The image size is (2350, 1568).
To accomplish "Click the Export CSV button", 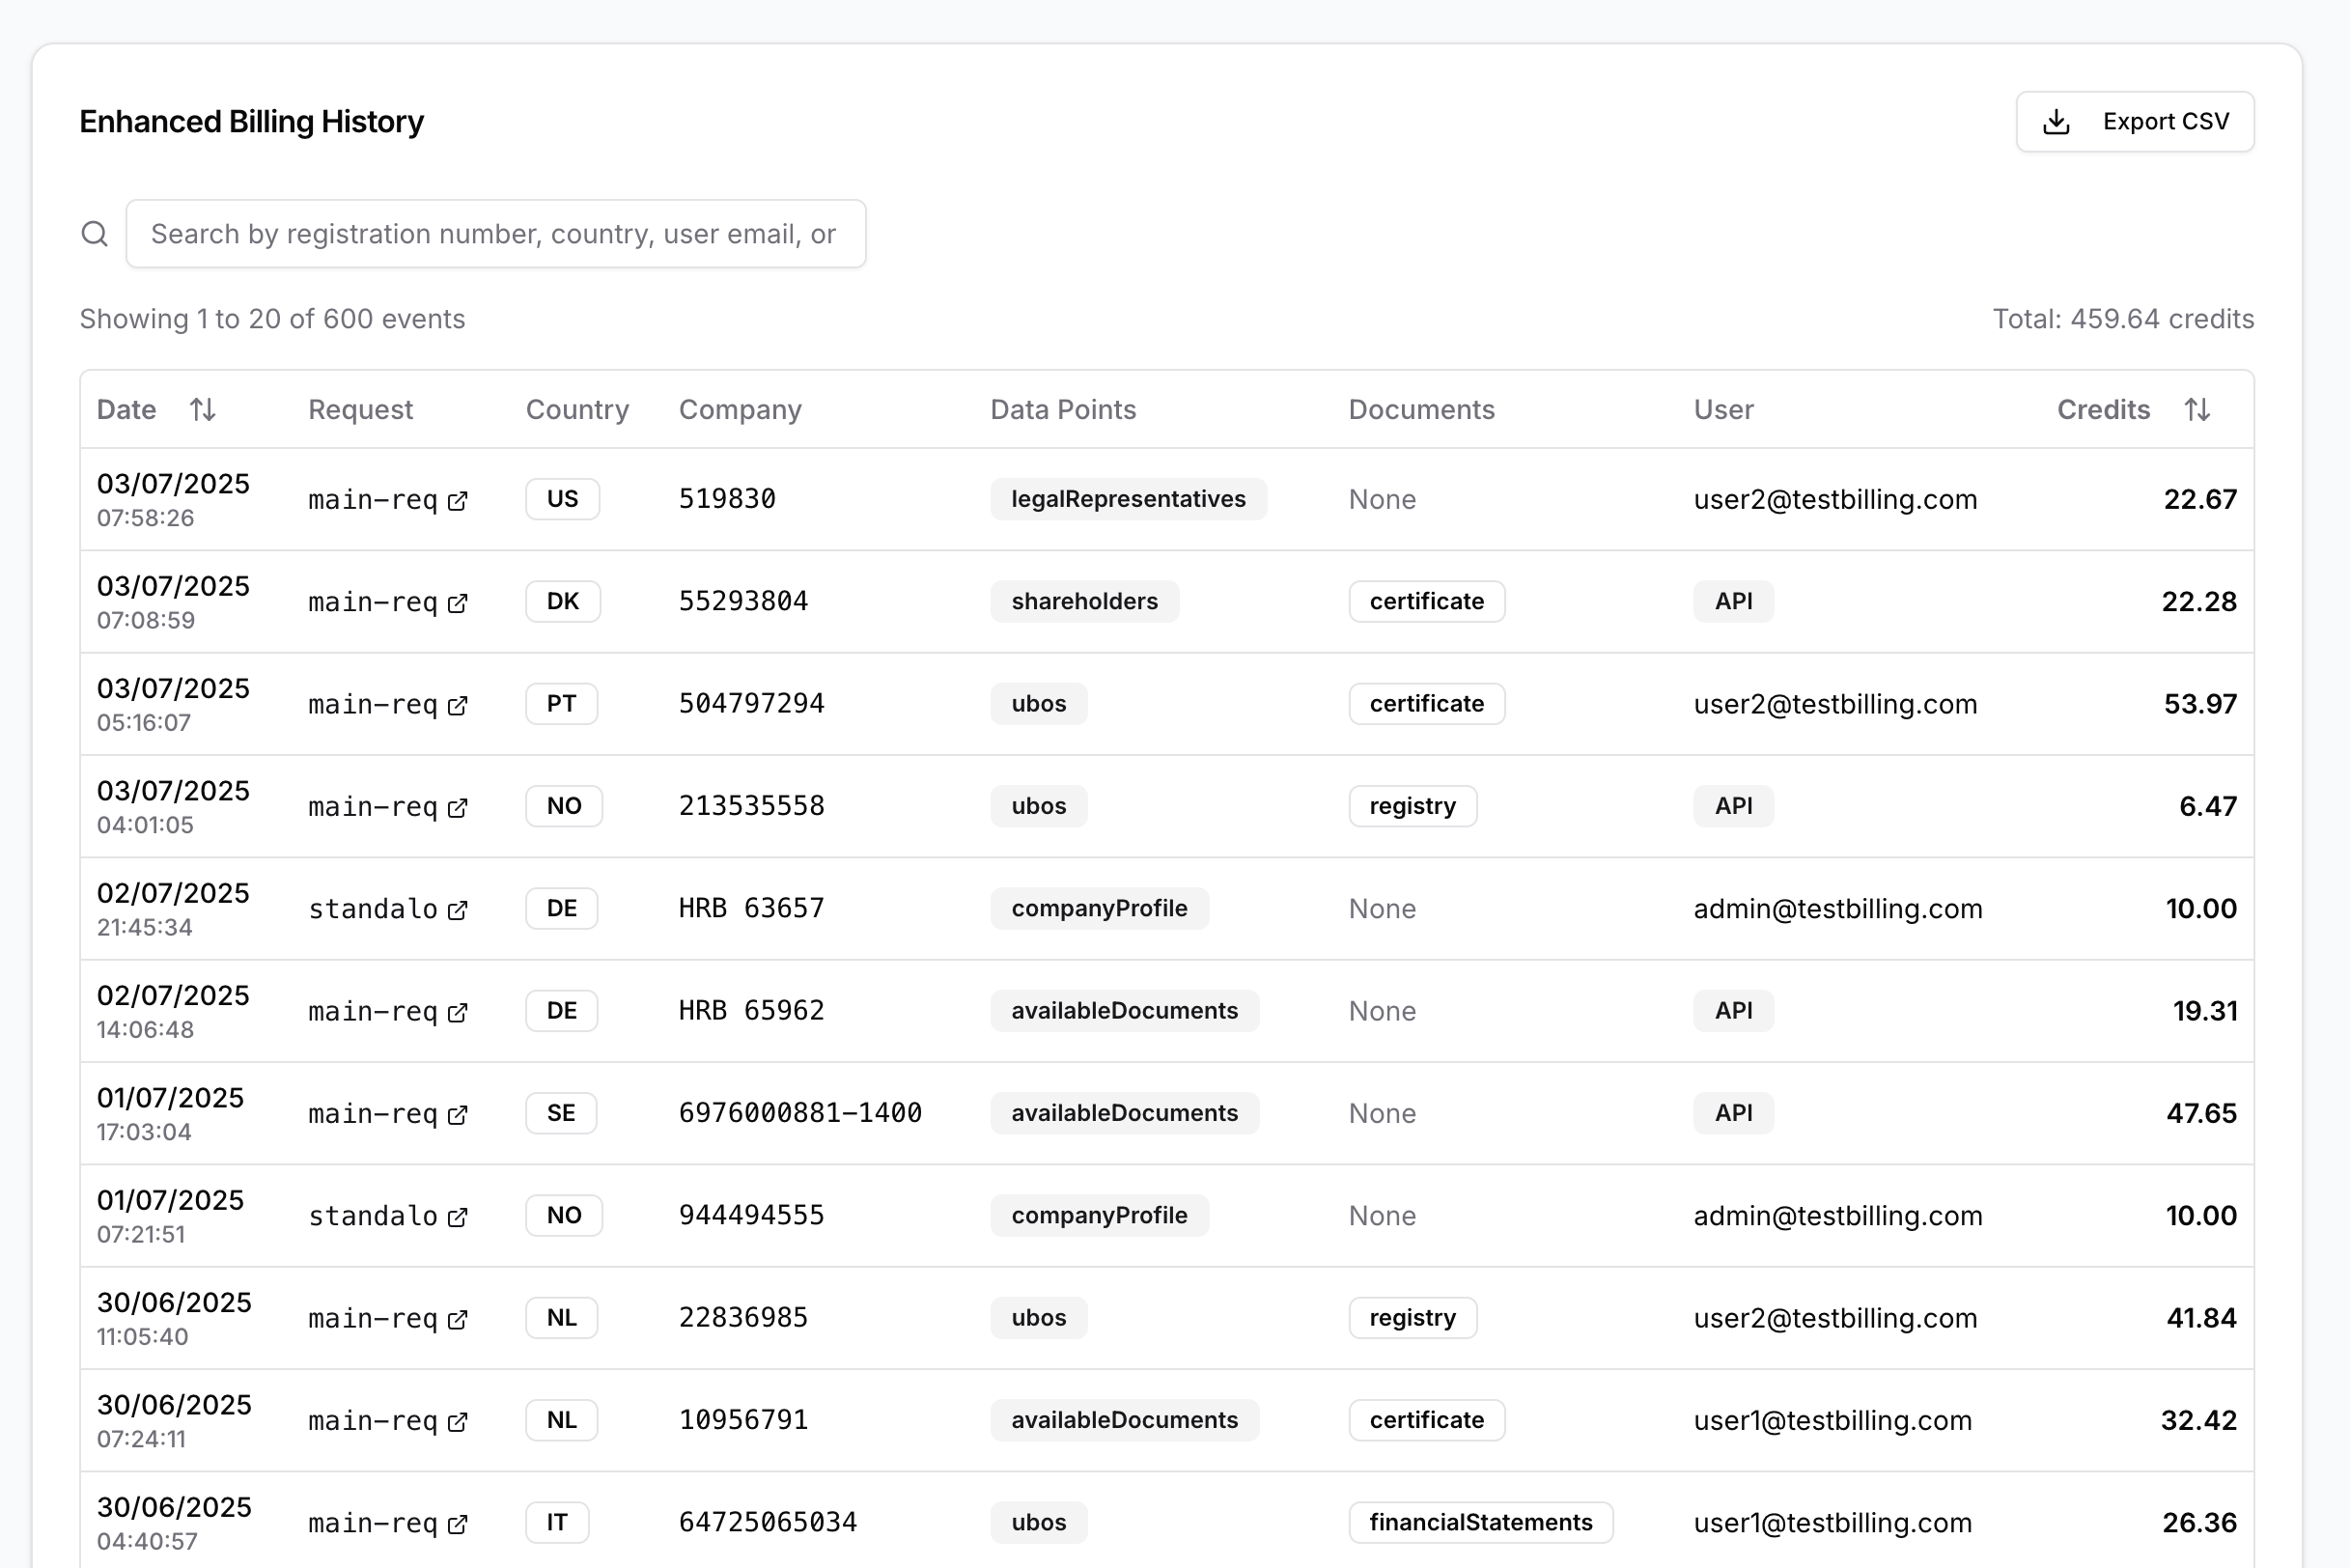I will [2134, 122].
